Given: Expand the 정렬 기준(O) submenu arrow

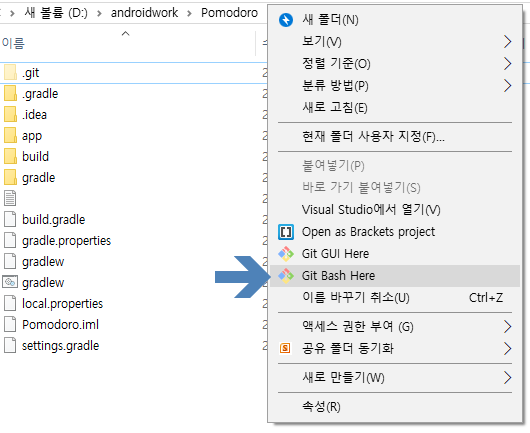Looking at the screenshot, I should [x=507, y=64].
